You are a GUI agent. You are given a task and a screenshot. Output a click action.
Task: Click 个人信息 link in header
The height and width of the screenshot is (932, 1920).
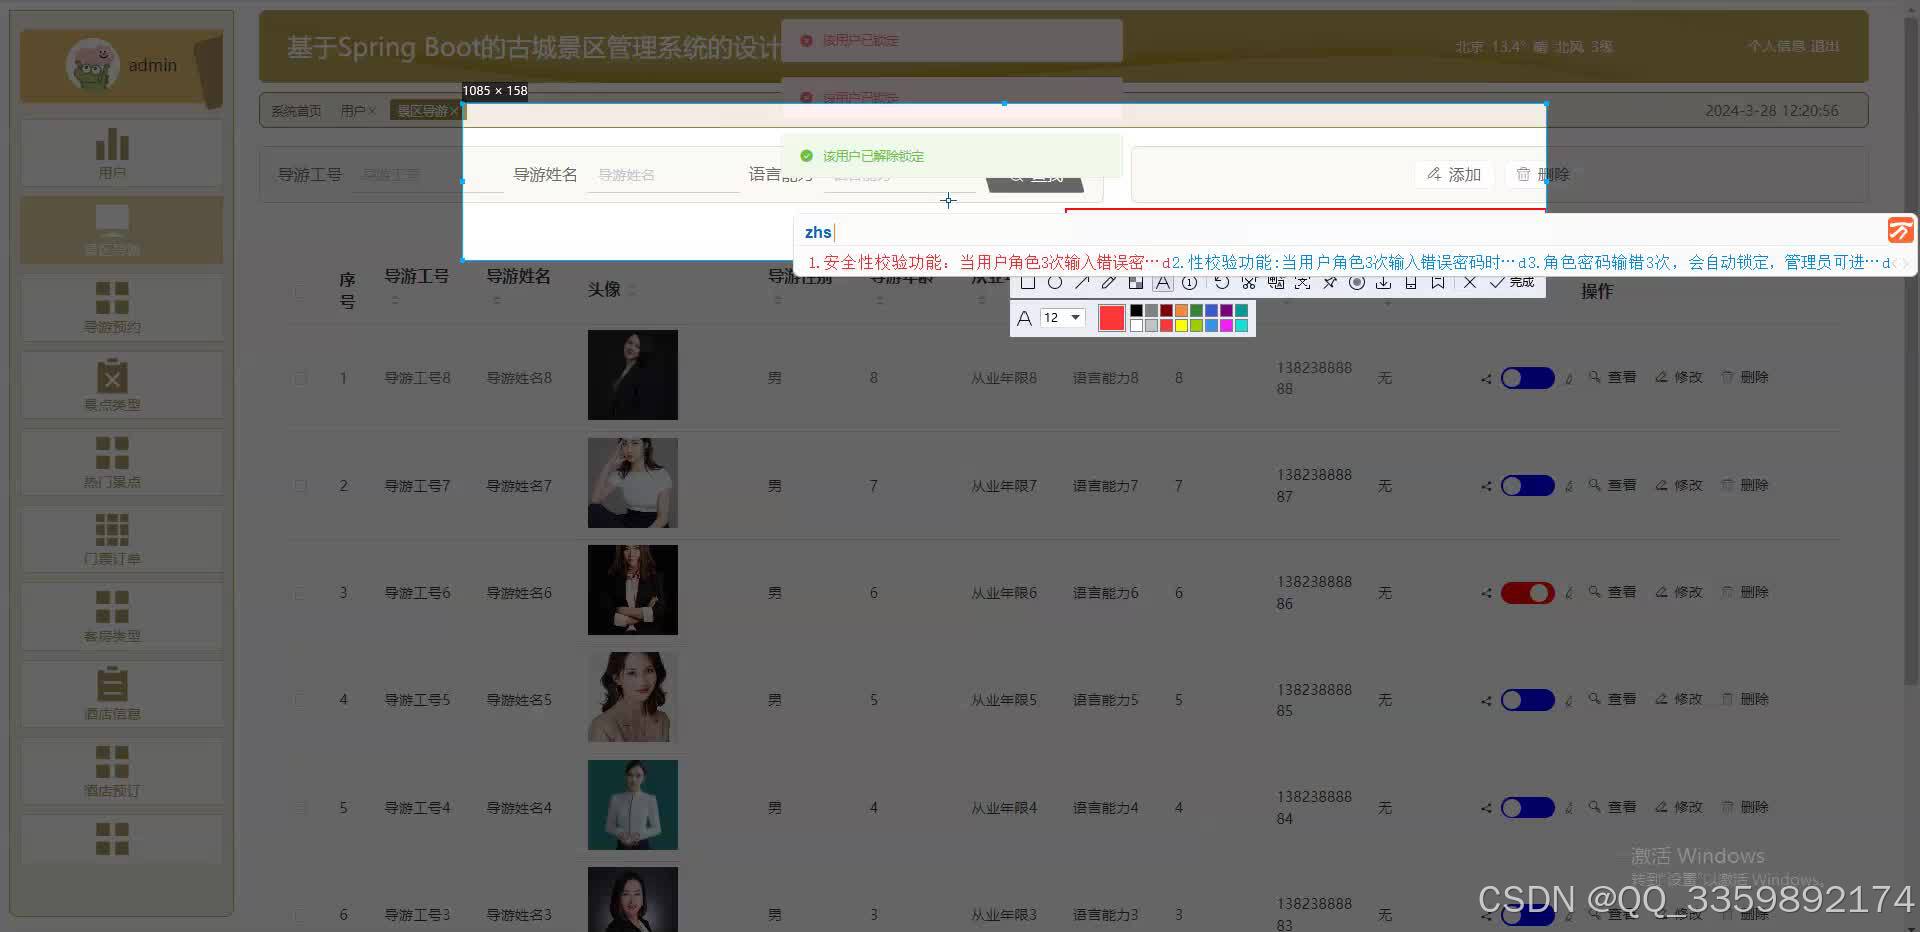[1776, 46]
